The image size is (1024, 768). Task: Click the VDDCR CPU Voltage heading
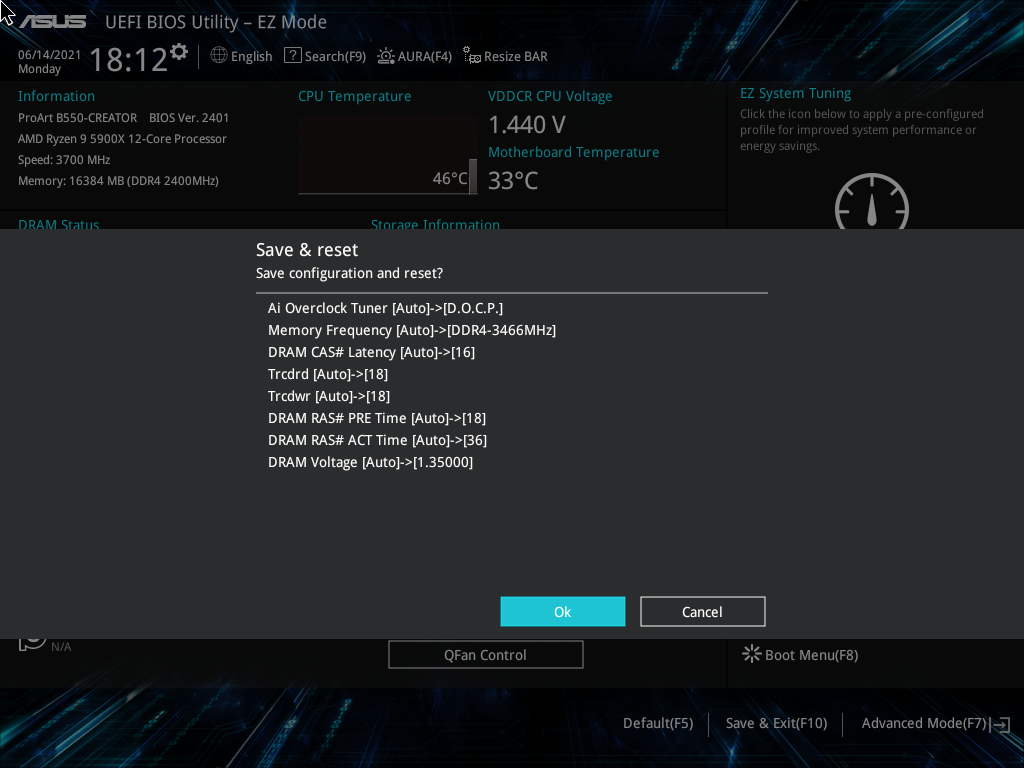(x=550, y=96)
